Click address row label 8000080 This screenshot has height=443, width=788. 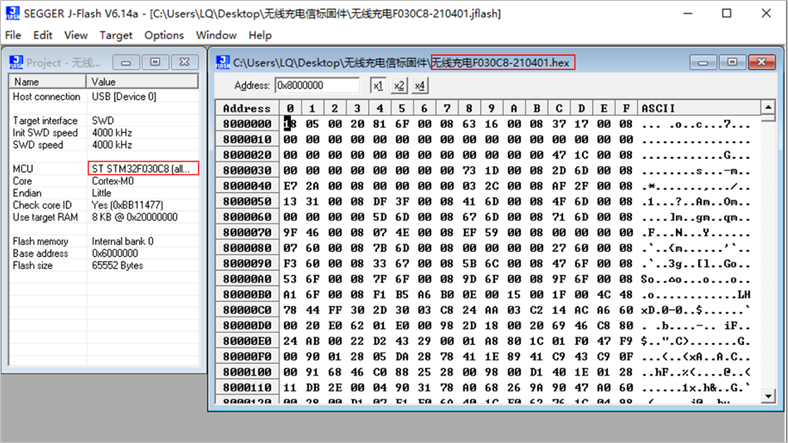tap(247, 248)
